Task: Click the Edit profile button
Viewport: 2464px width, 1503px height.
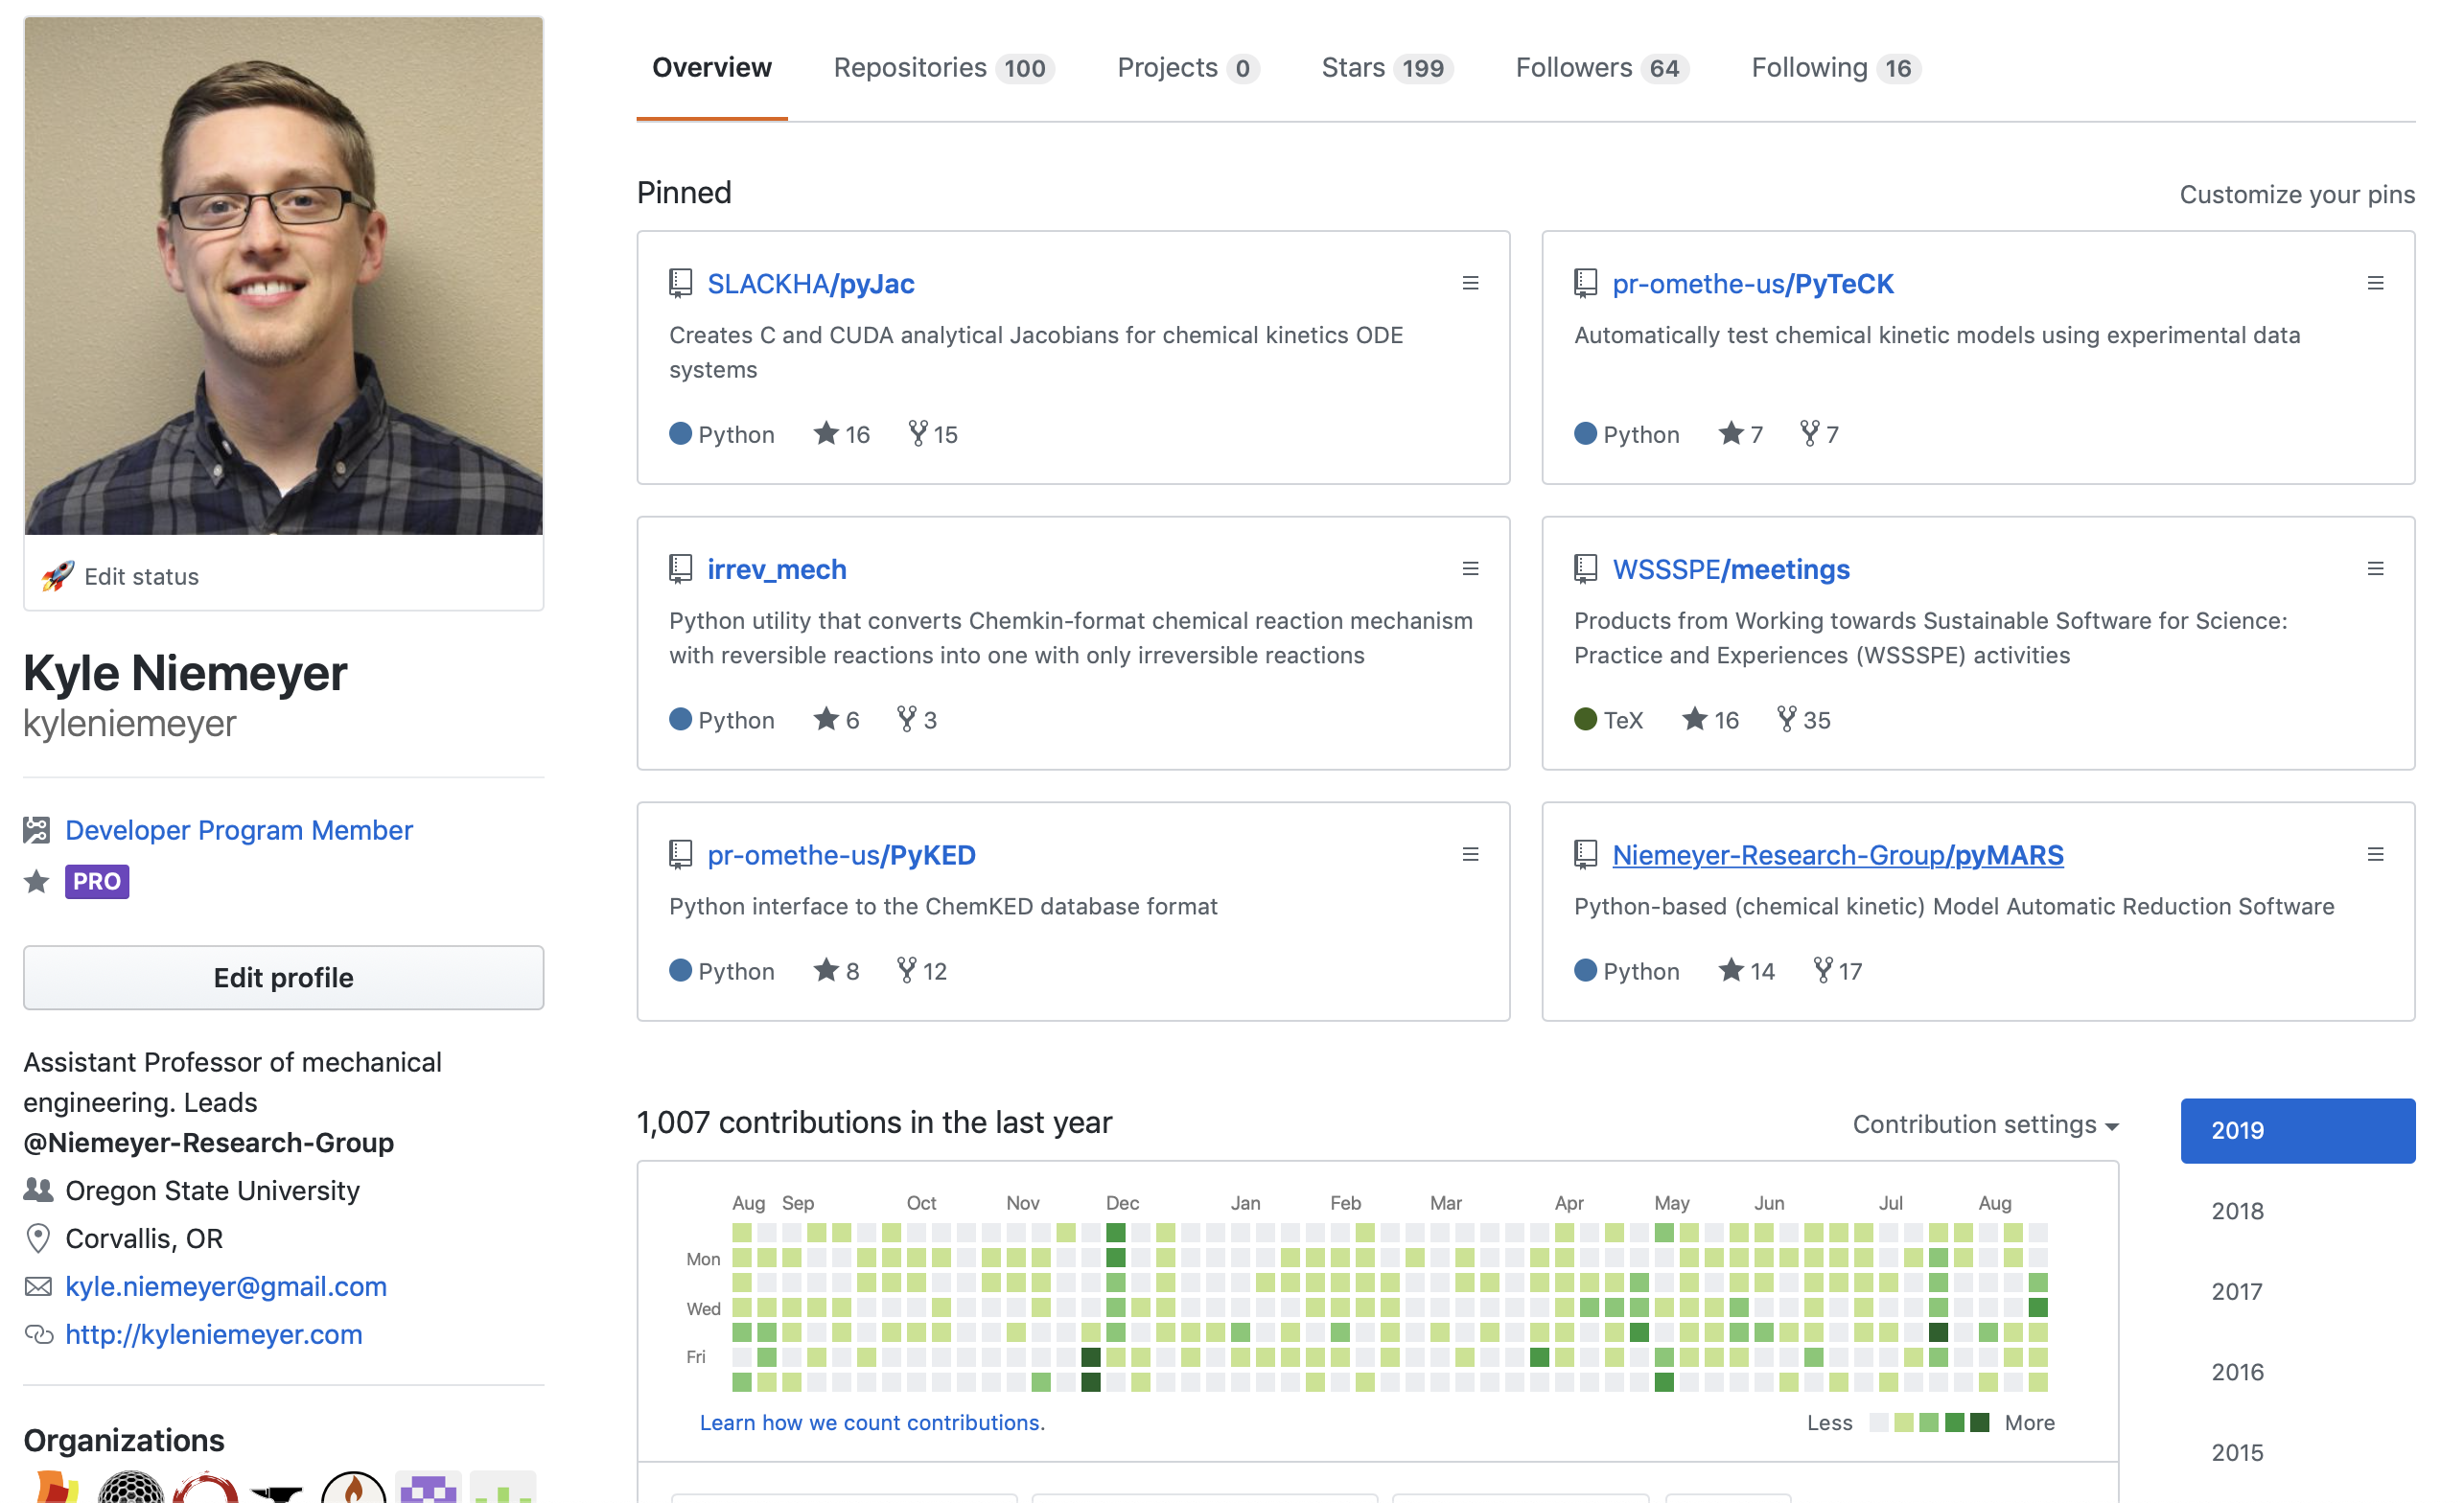Action: pyautogui.click(x=283, y=978)
